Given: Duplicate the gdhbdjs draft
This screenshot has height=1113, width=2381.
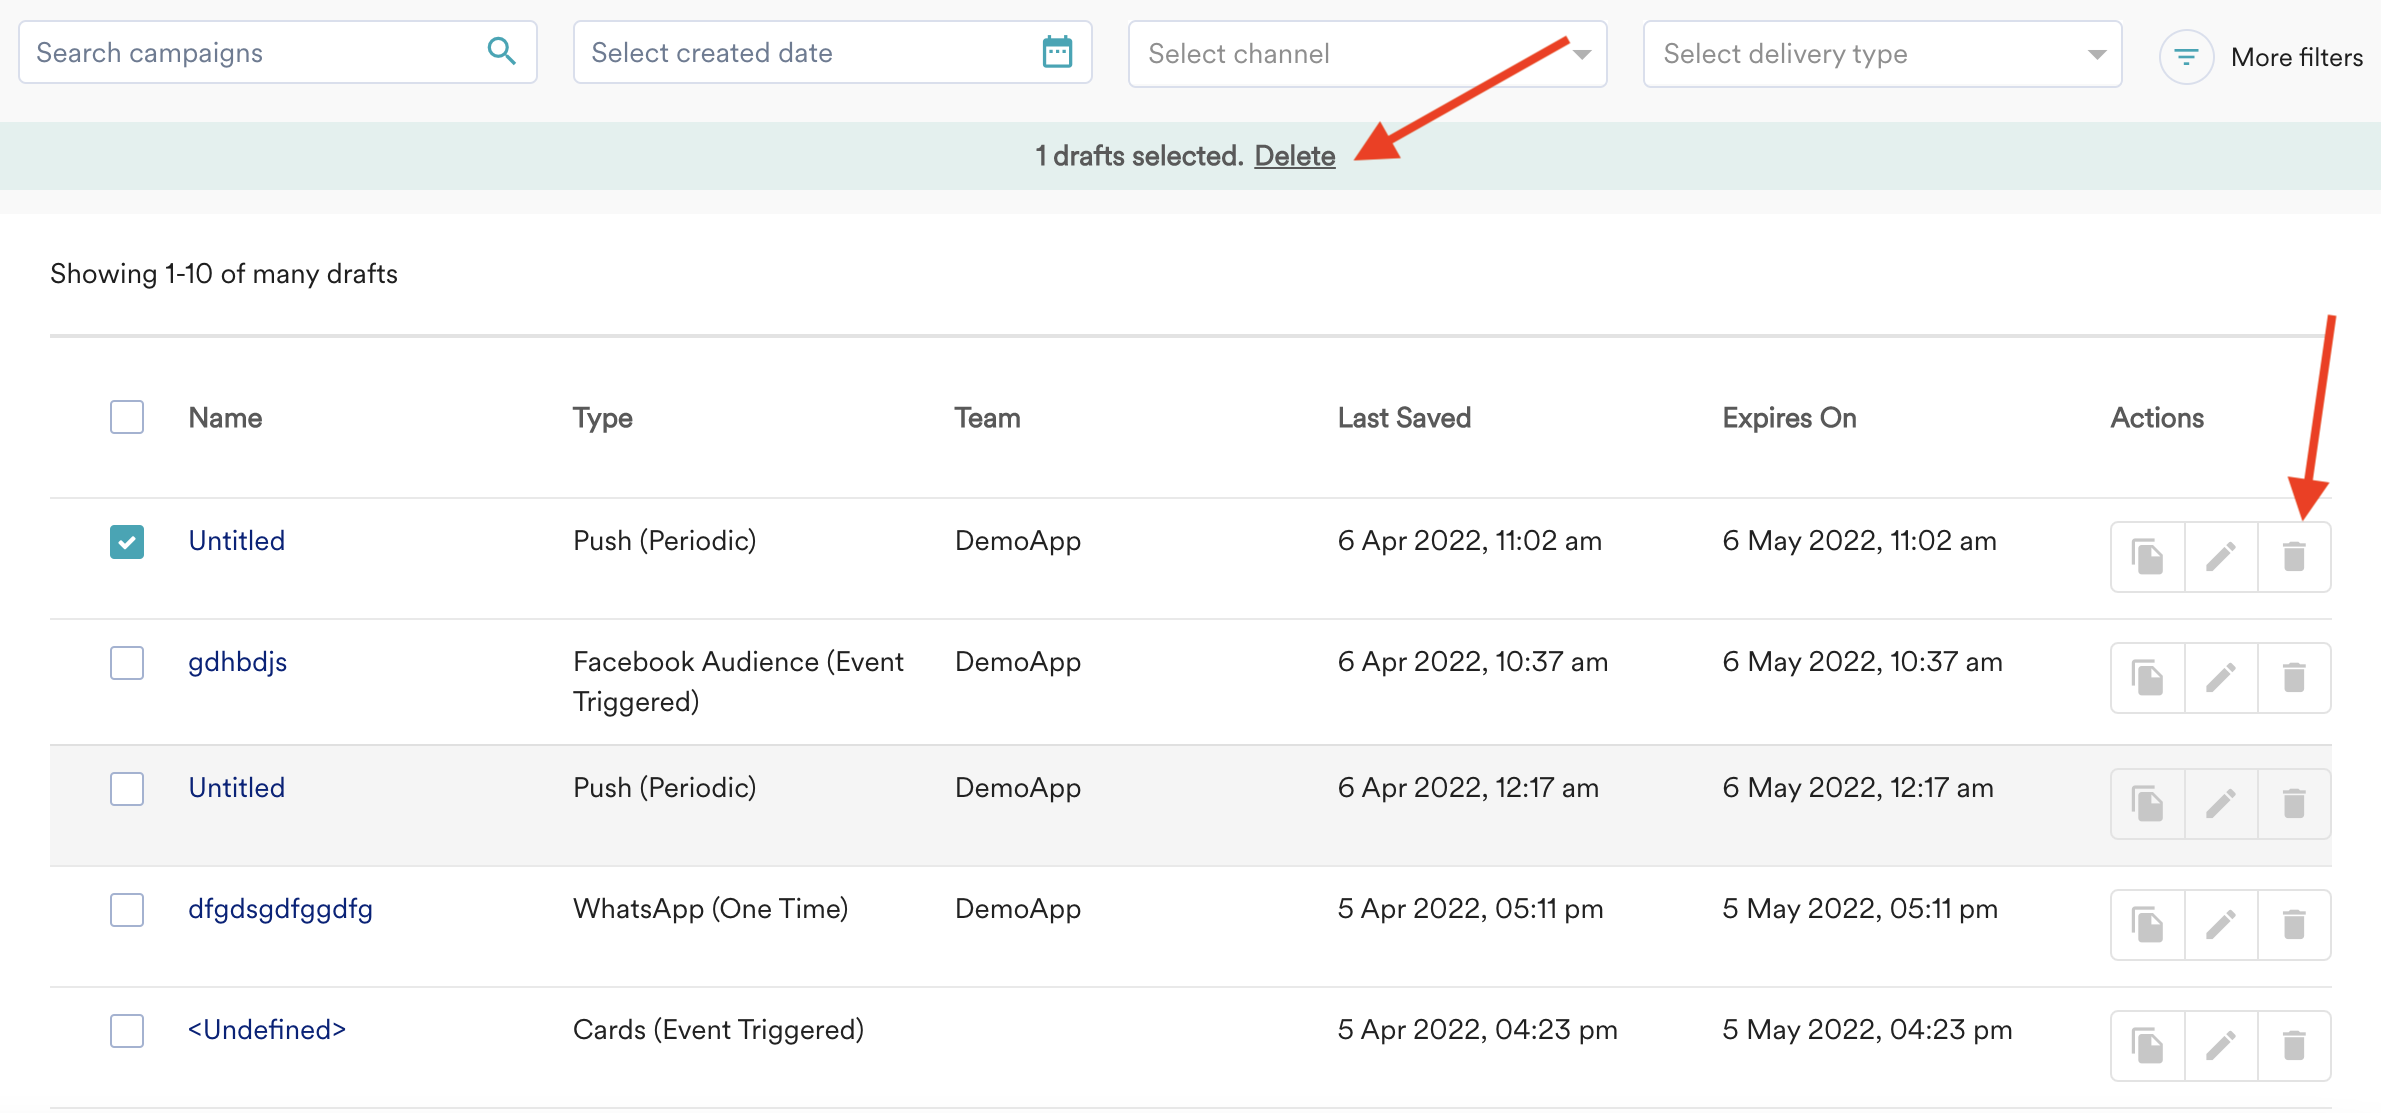Looking at the screenshot, I should (x=2147, y=678).
